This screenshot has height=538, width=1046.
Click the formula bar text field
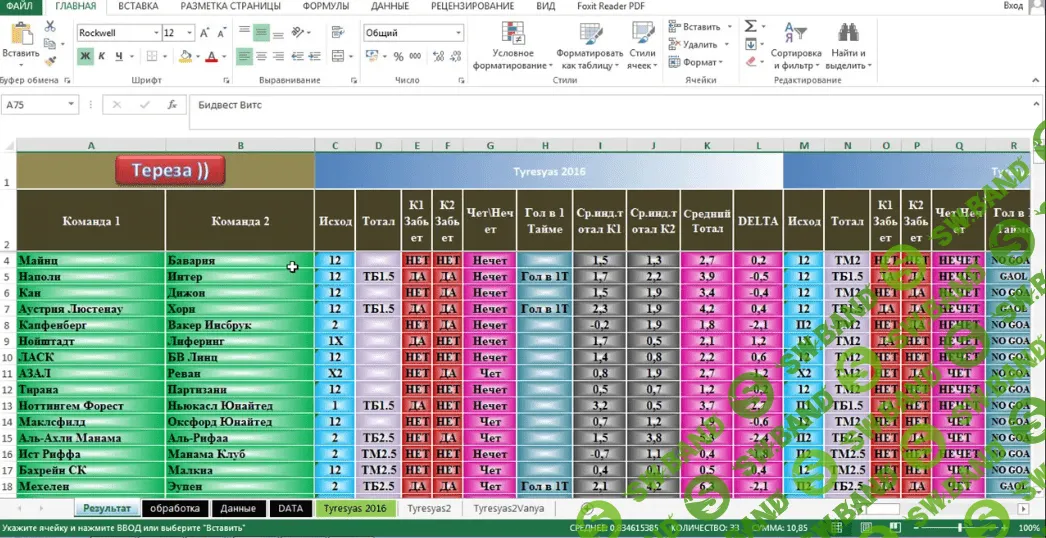(600, 105)
